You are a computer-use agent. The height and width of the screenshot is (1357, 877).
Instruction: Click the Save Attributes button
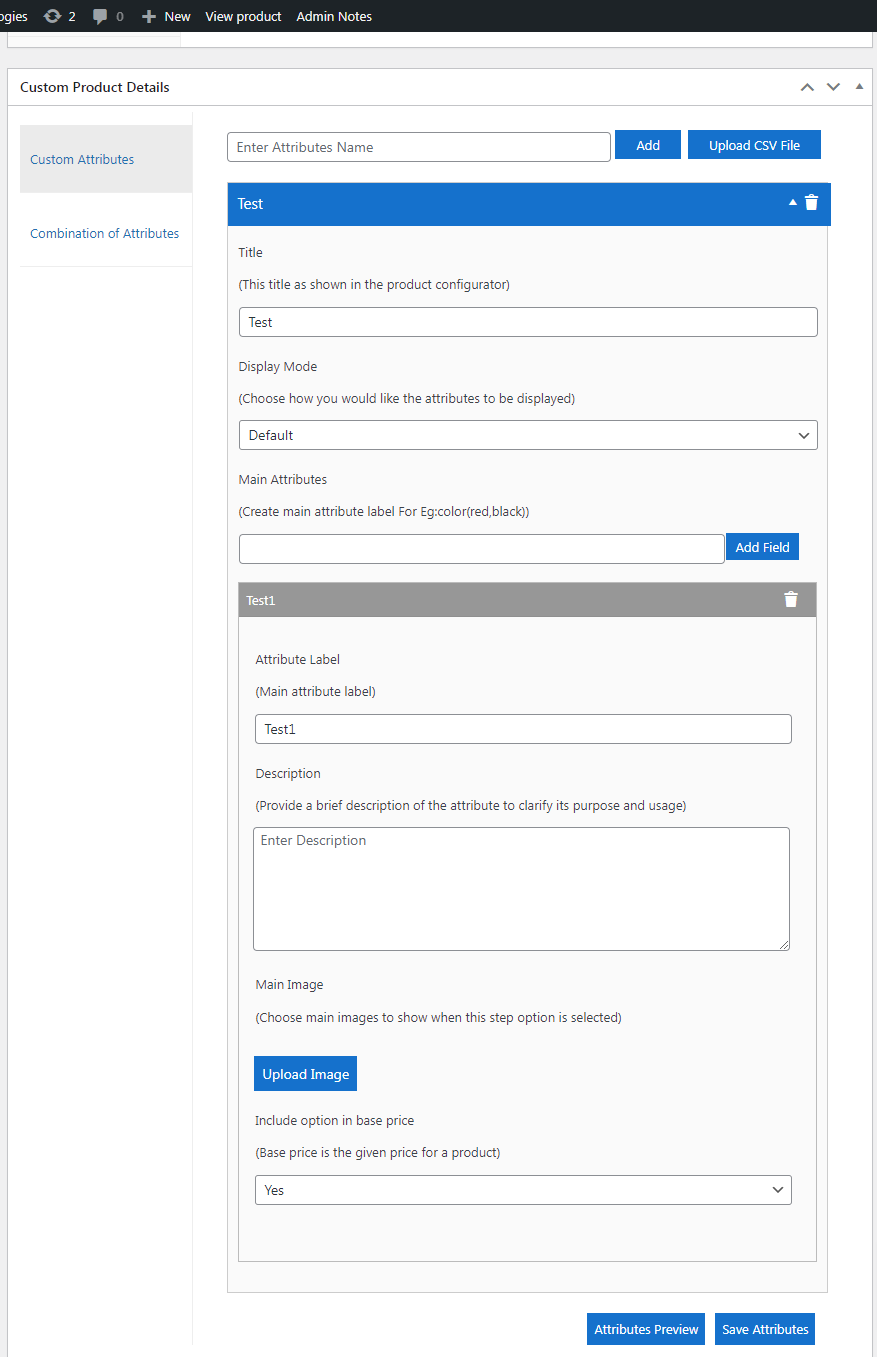click(x=765, y=1329)
